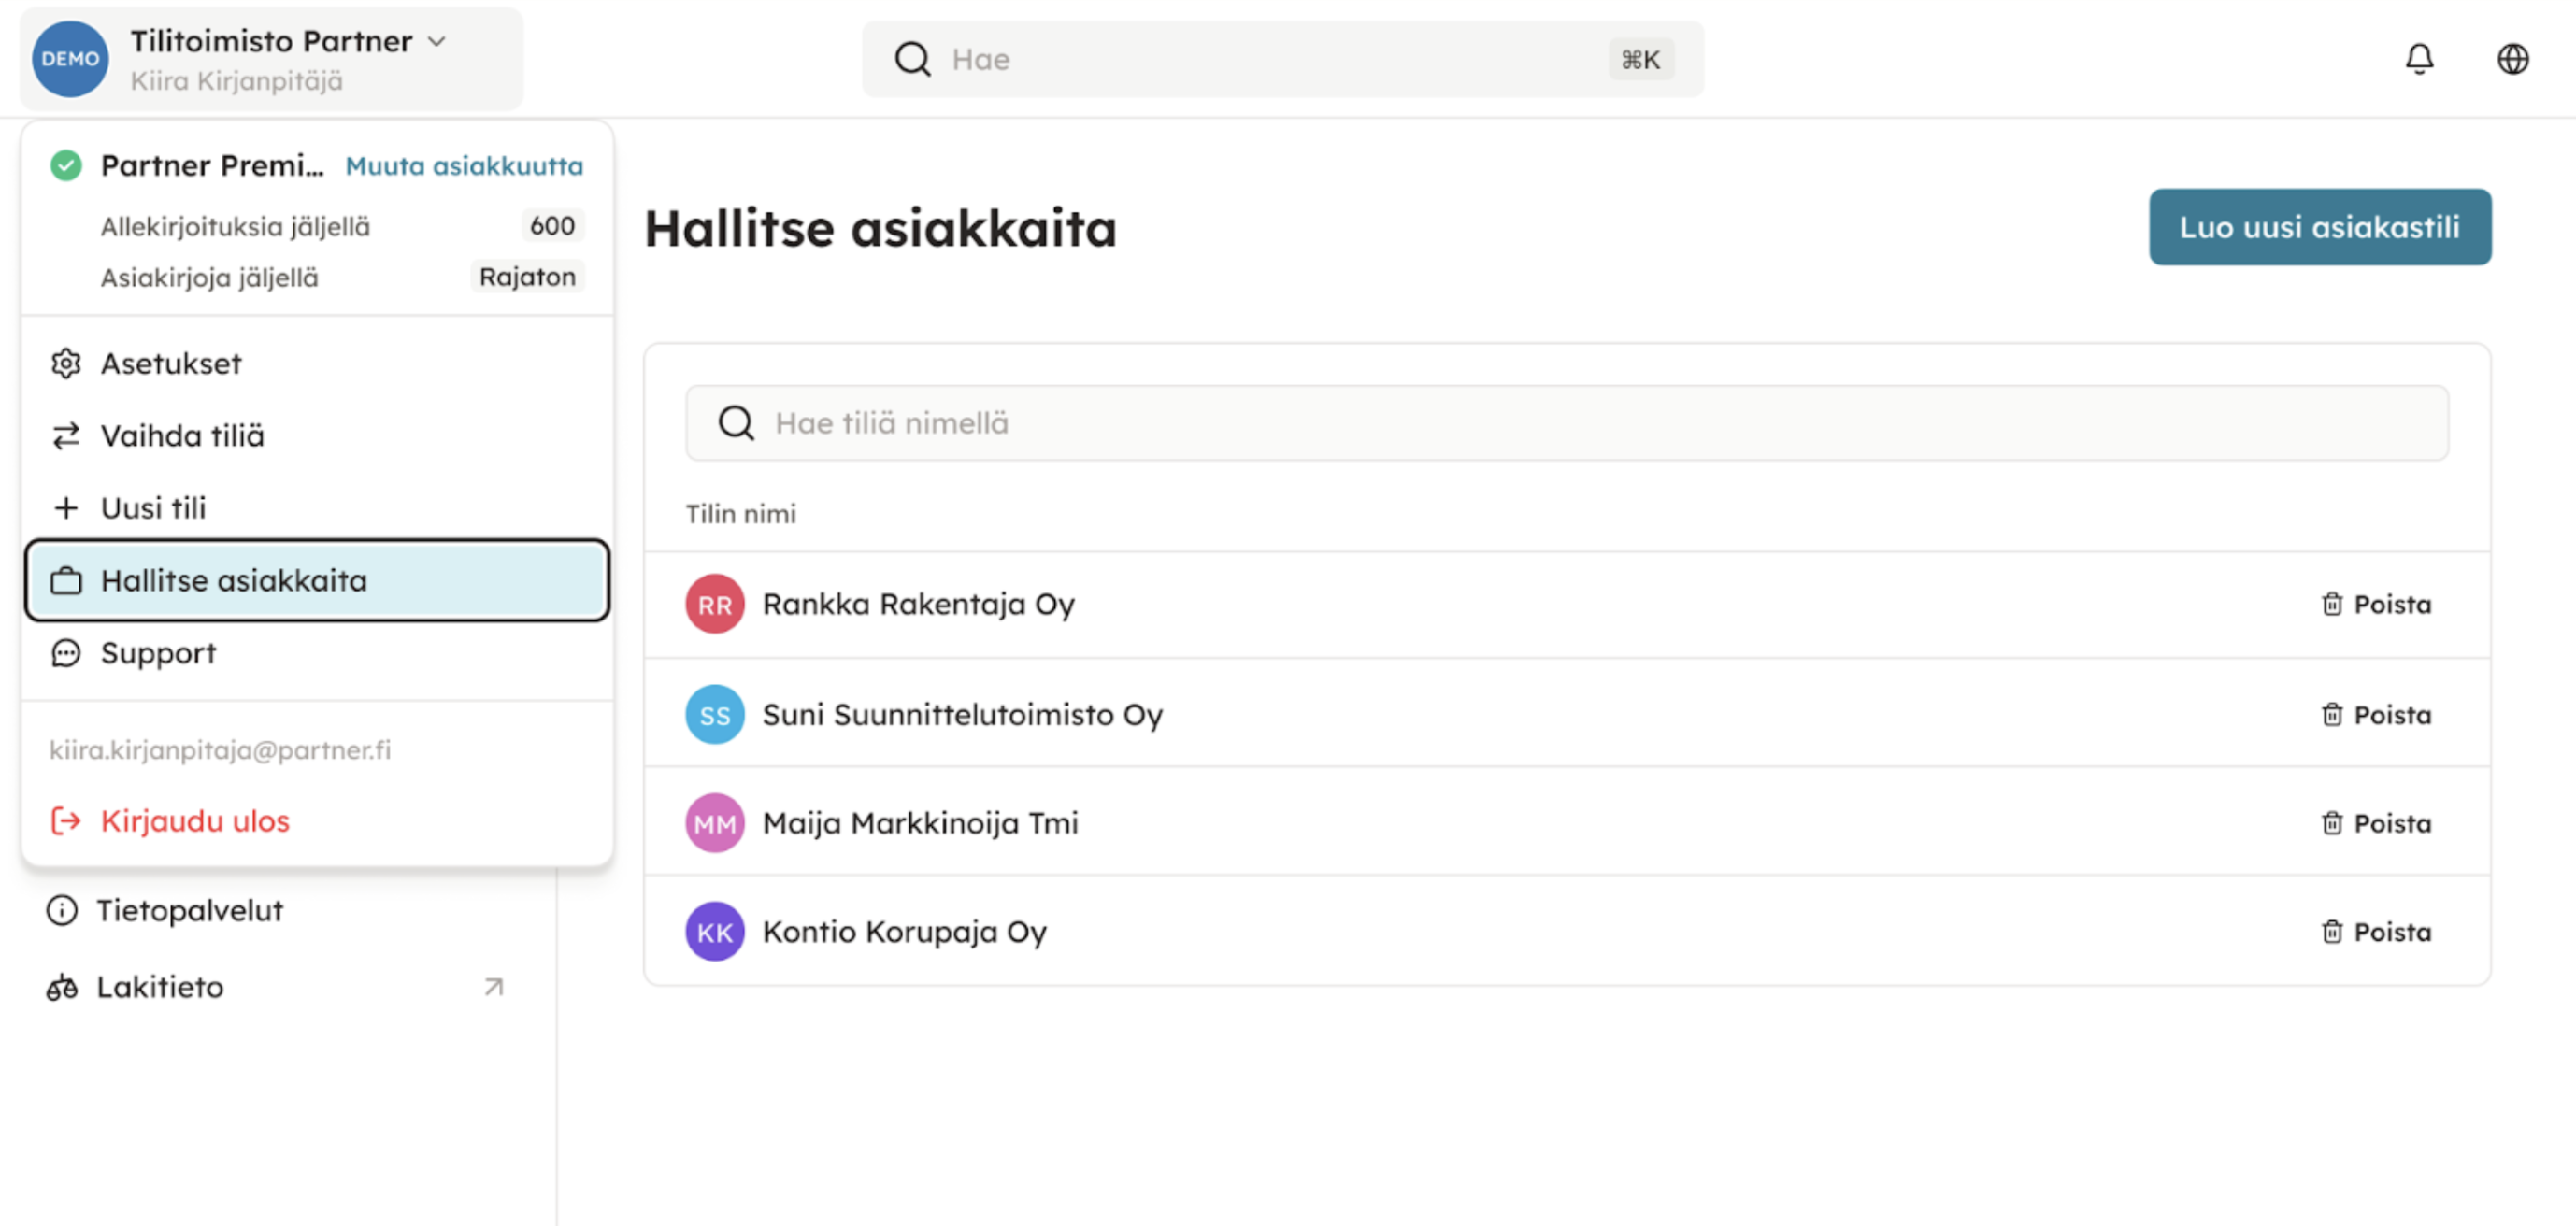This screenshot has height=1226, width=2576.
Task: Log out with Kirjaudu ulos
Action: point(194,821)
